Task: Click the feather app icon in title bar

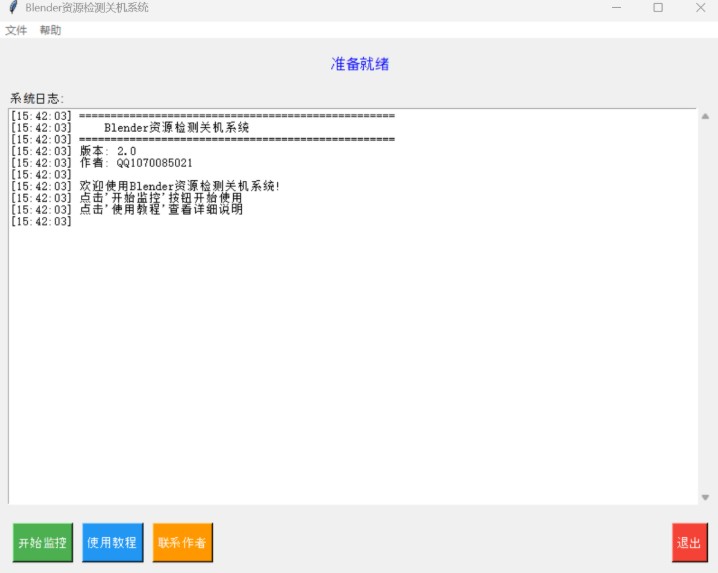Action: pos(13,7)
